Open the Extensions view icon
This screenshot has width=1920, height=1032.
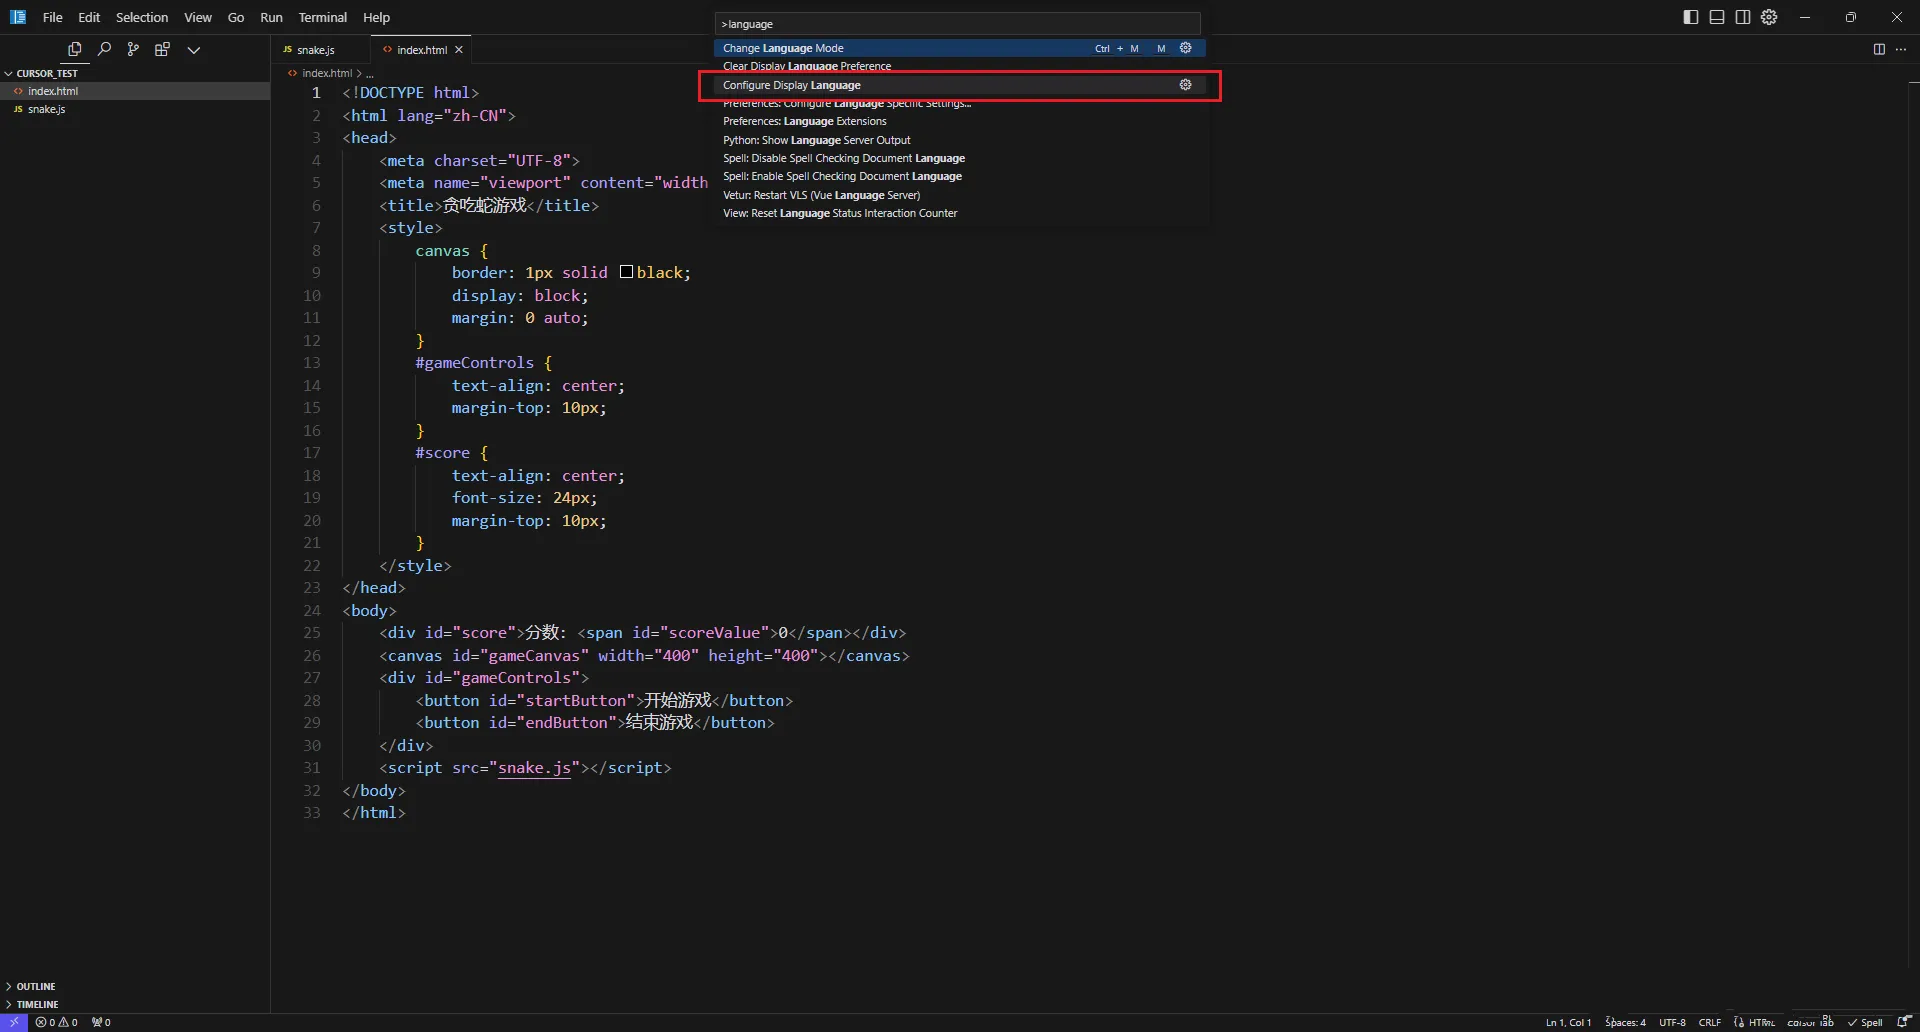click(162, 49)
